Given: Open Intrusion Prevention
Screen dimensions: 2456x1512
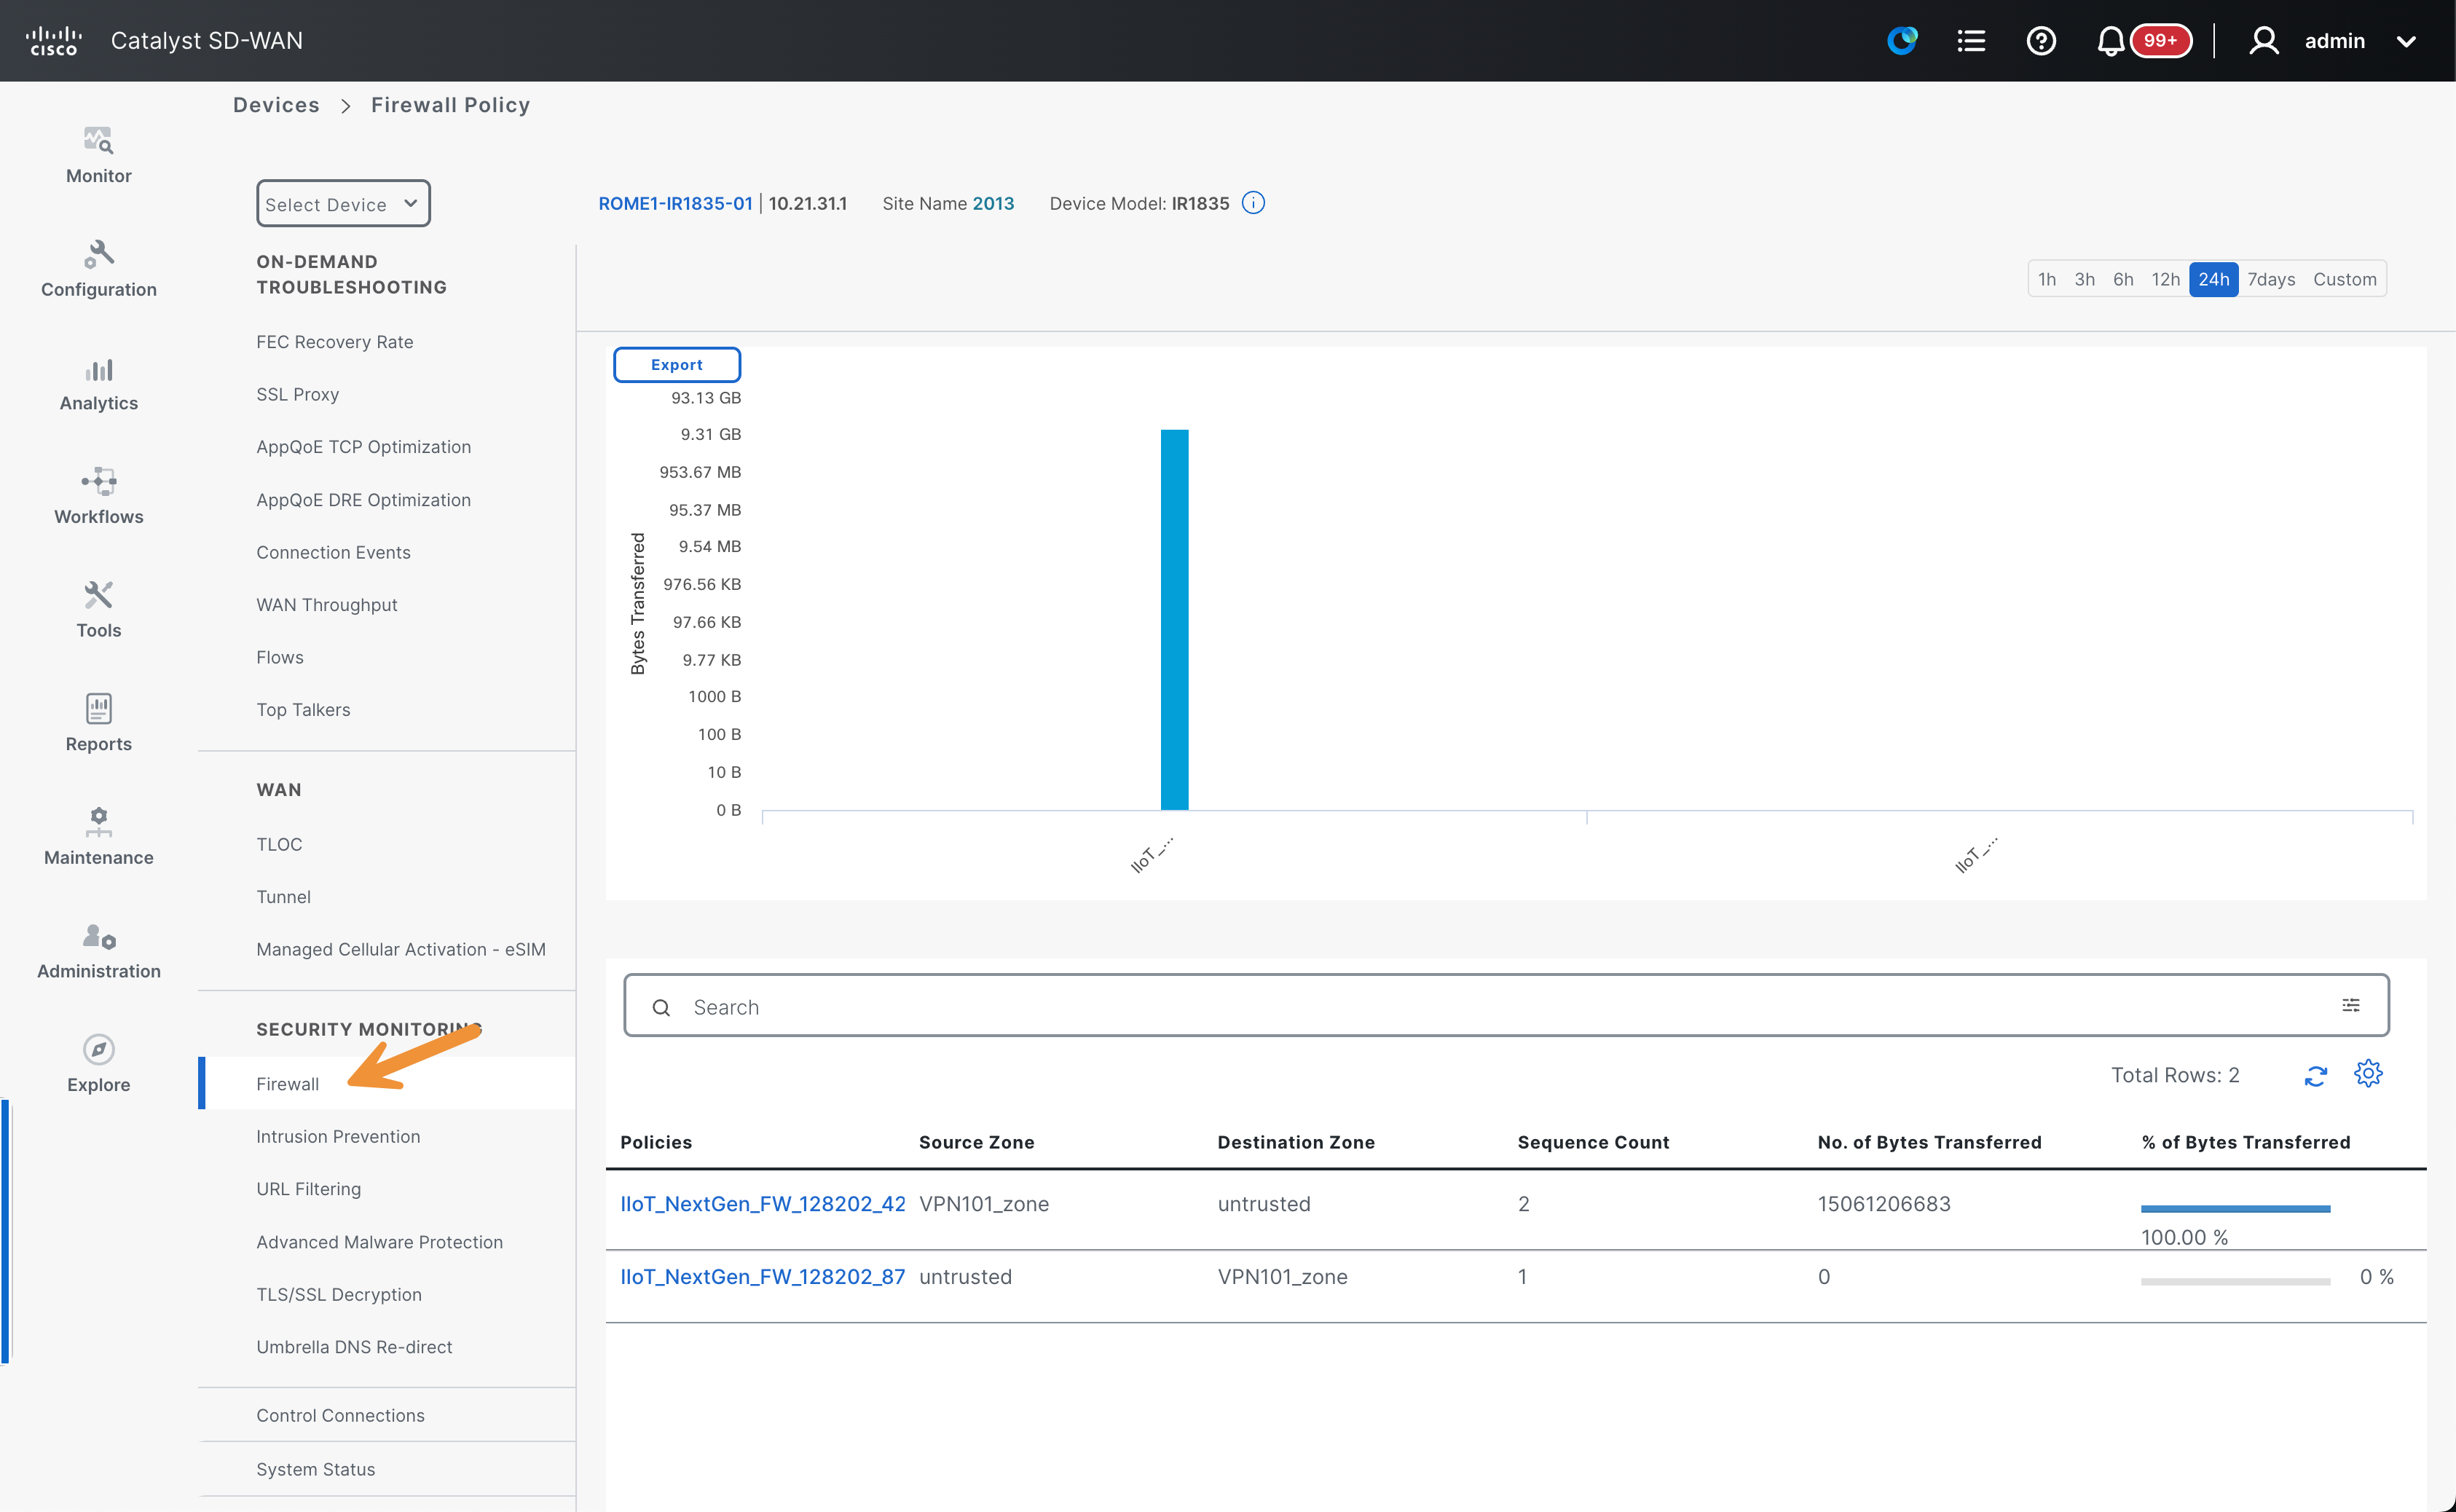Looking at the screenshot, I should pos(338,1137).
